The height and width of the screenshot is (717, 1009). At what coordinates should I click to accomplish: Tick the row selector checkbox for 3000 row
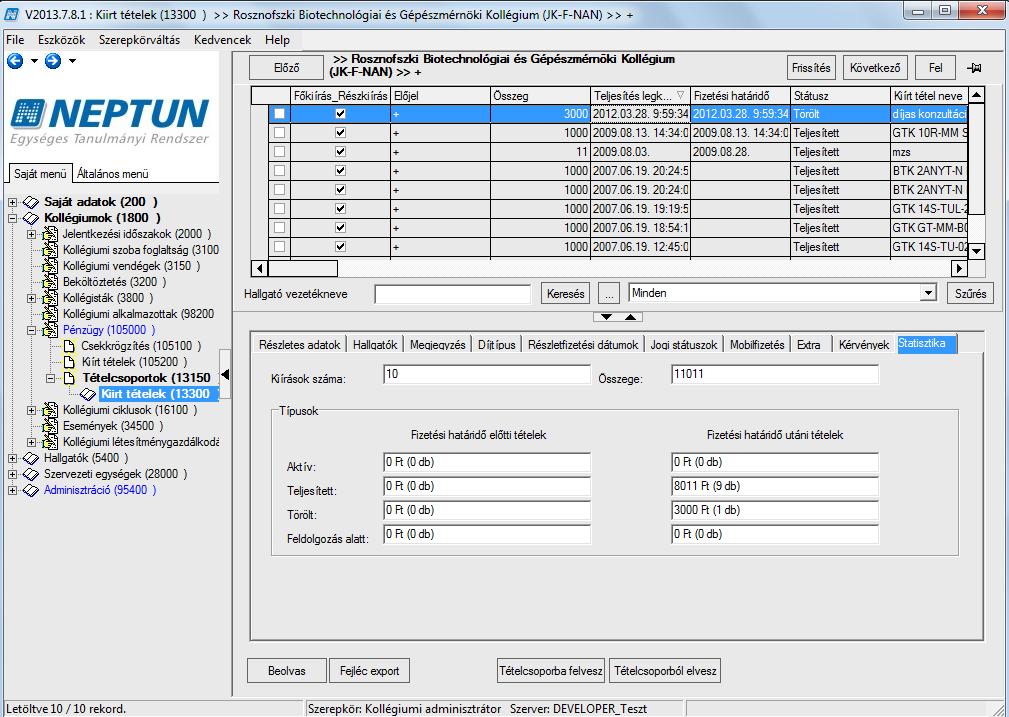pyautogui.click(x=279, y=114)
